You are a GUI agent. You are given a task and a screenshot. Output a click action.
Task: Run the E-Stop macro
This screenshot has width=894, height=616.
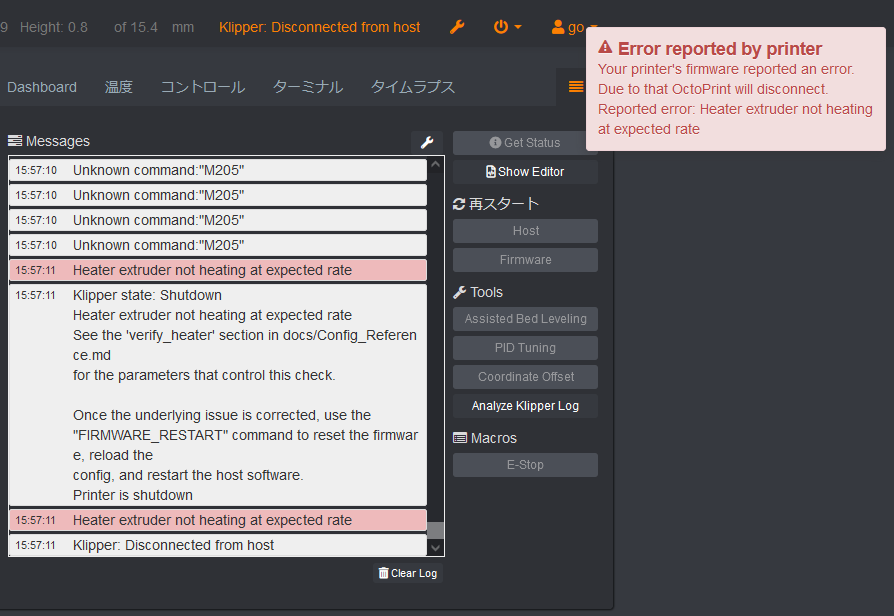(525, 465)
